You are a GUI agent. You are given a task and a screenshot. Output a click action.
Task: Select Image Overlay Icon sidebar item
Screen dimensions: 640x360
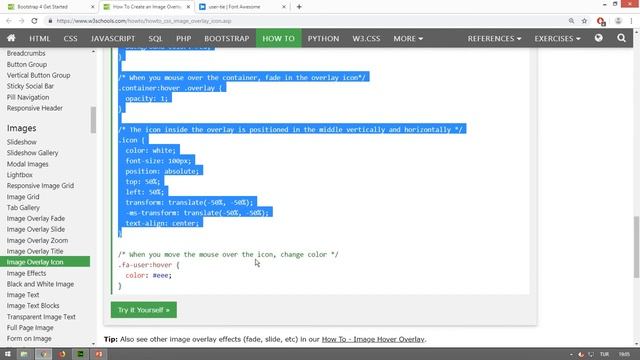point(45,262)
